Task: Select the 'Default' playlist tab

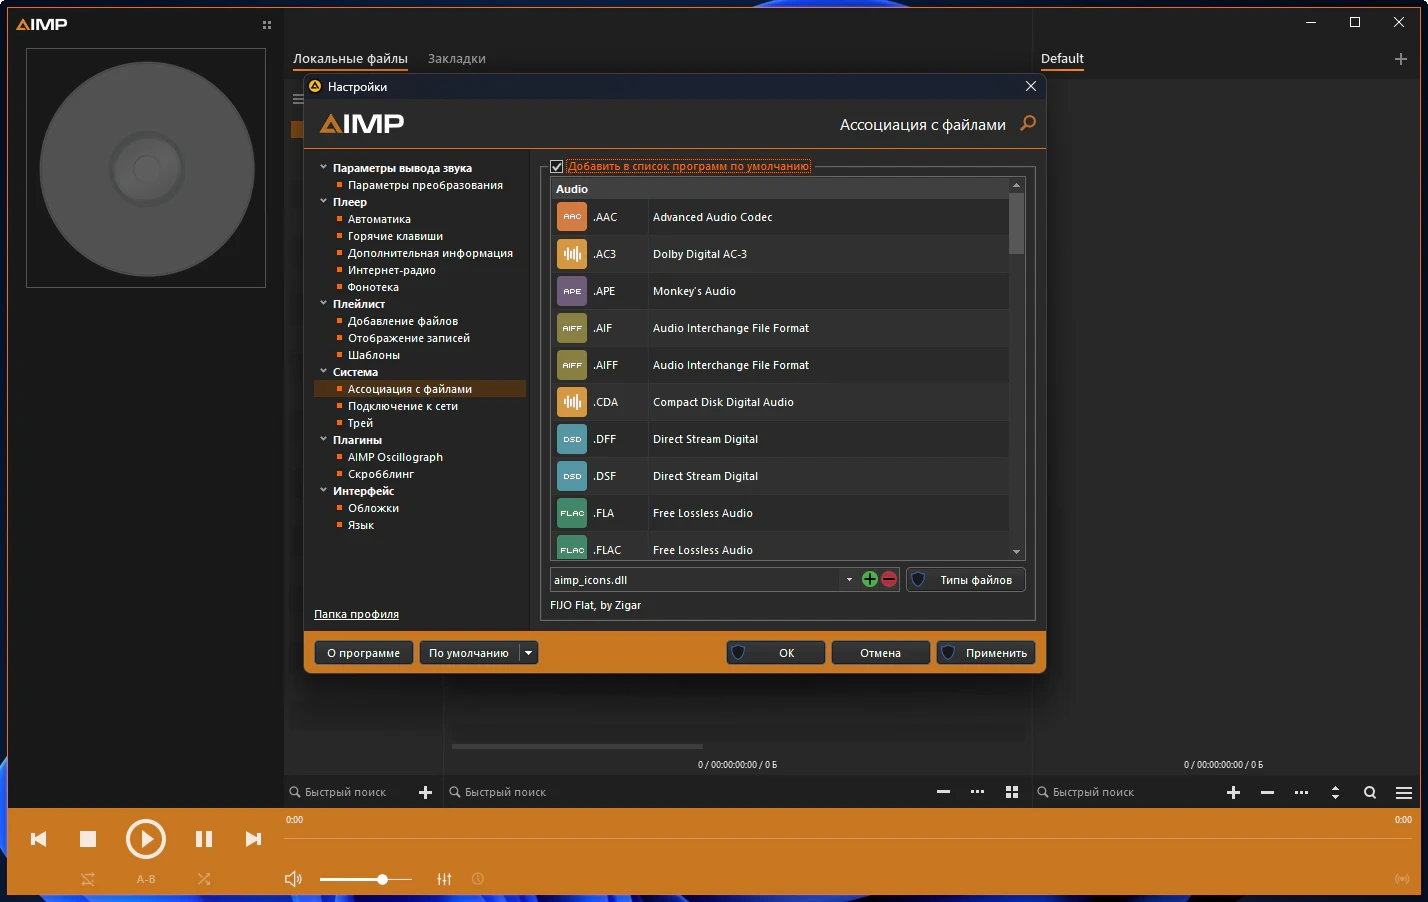Action: [x=1062, y=59]
